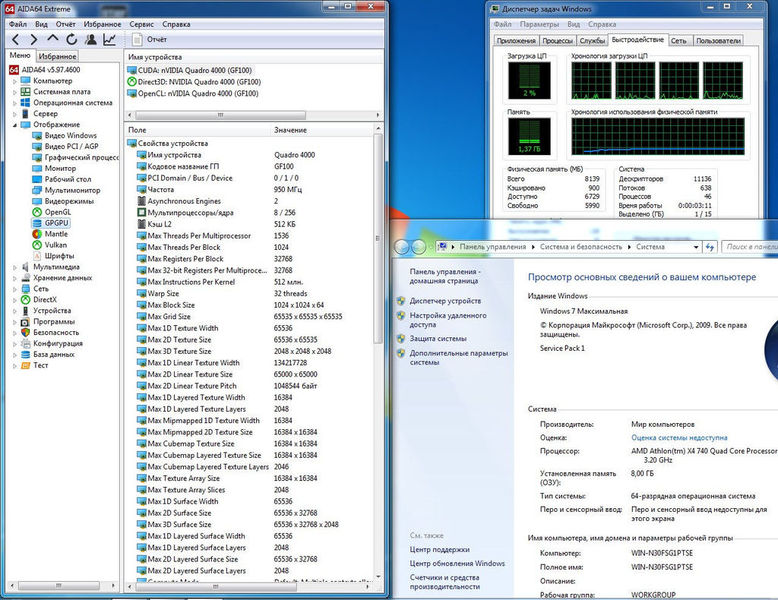Click Оценка системы недоступна link
The image size is (778, 600).
click(679, 438)
